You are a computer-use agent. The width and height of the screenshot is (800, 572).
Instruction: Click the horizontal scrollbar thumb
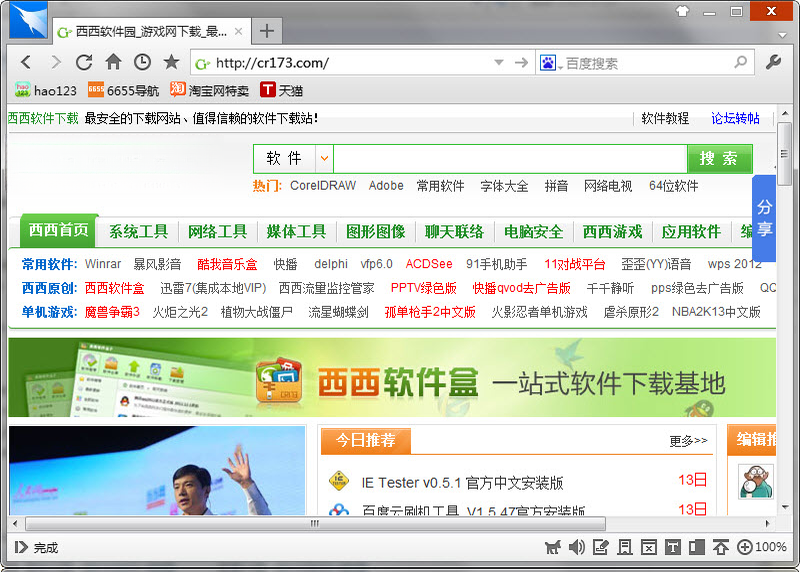pyautogui.click(x=315, y=523)
